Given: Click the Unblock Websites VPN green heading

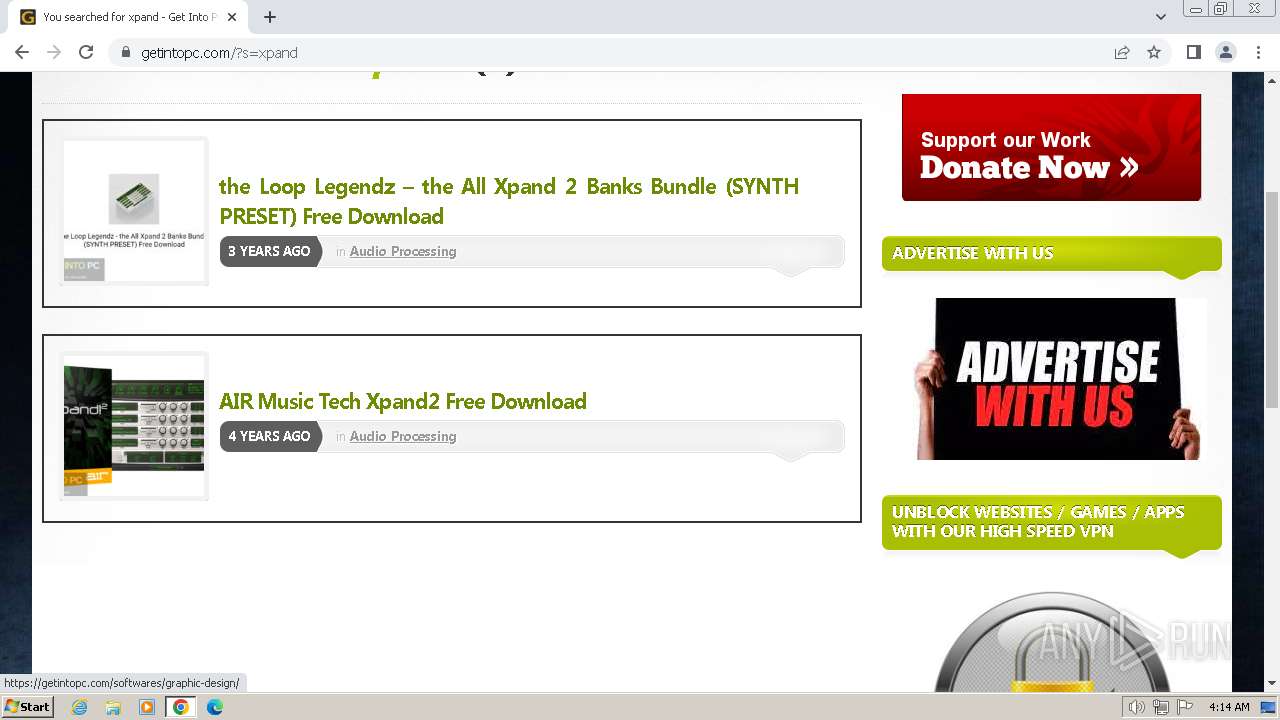Looking at the screenshot, I should point(1052,522).
